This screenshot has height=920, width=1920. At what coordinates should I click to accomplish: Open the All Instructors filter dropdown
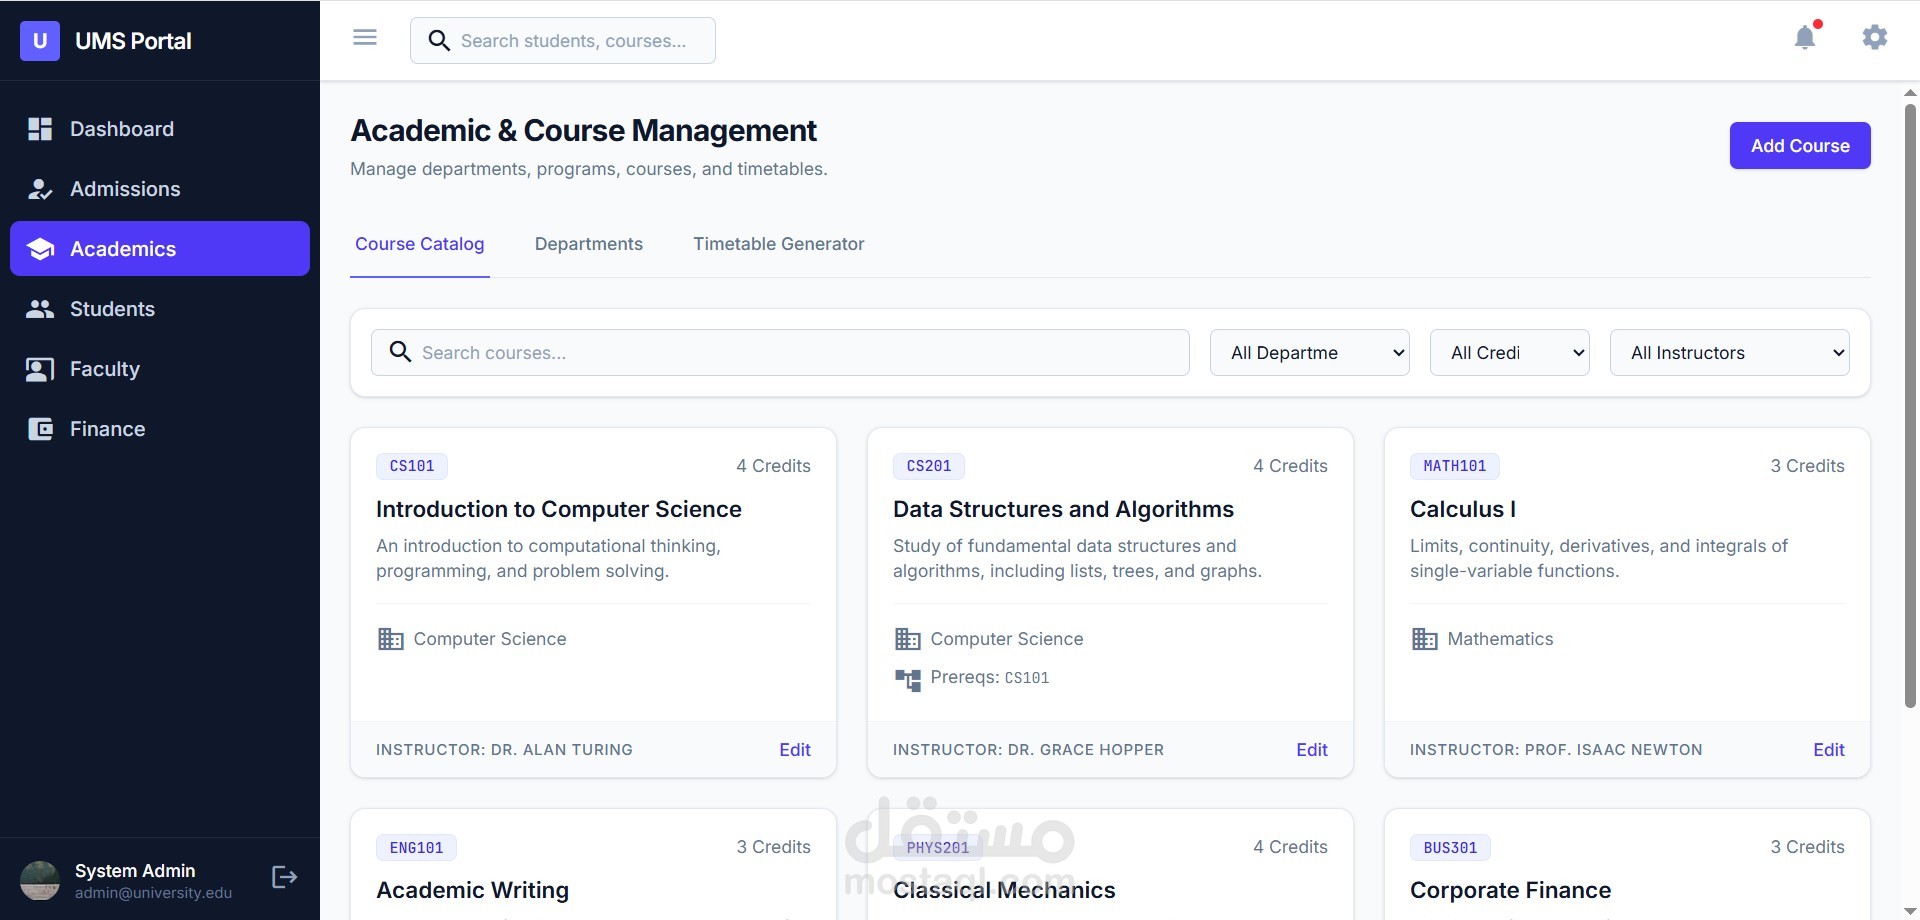tap(1729, 353)
